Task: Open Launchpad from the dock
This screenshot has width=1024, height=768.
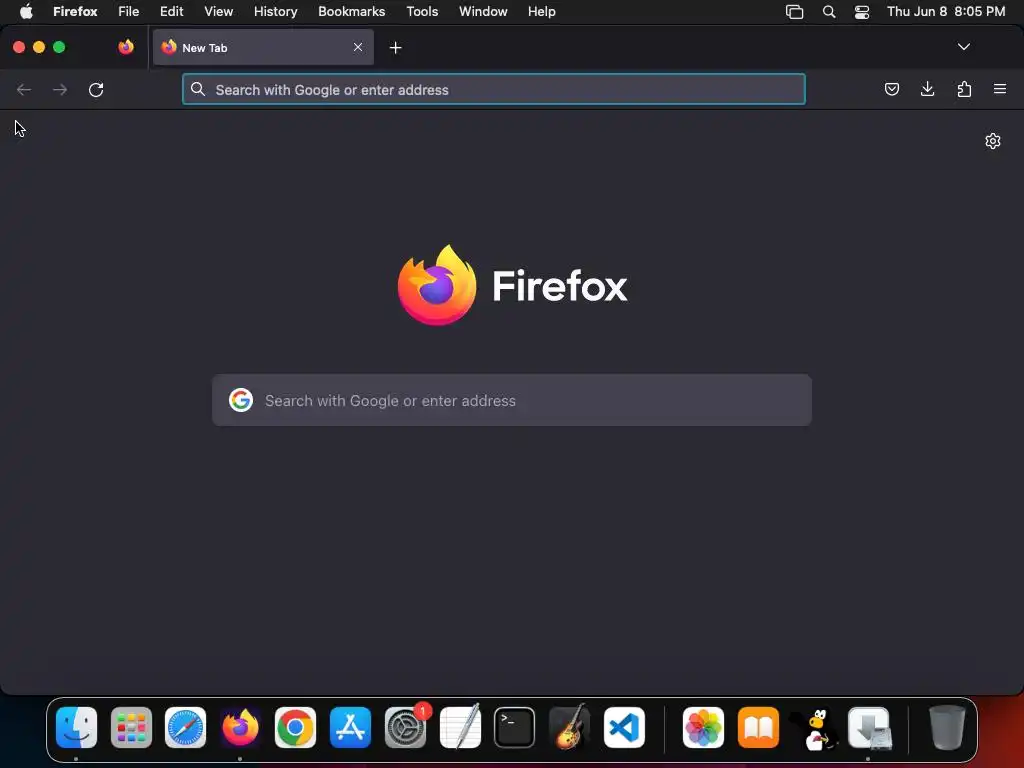Action: 131,727
